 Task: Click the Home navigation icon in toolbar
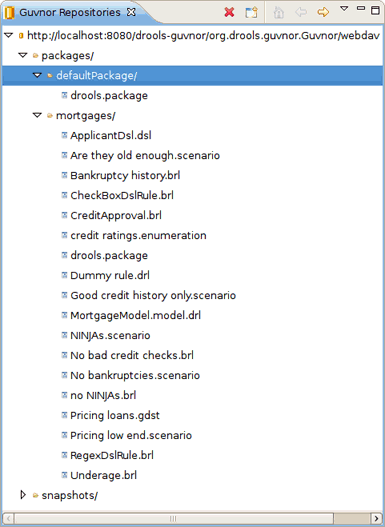point(279,12)
